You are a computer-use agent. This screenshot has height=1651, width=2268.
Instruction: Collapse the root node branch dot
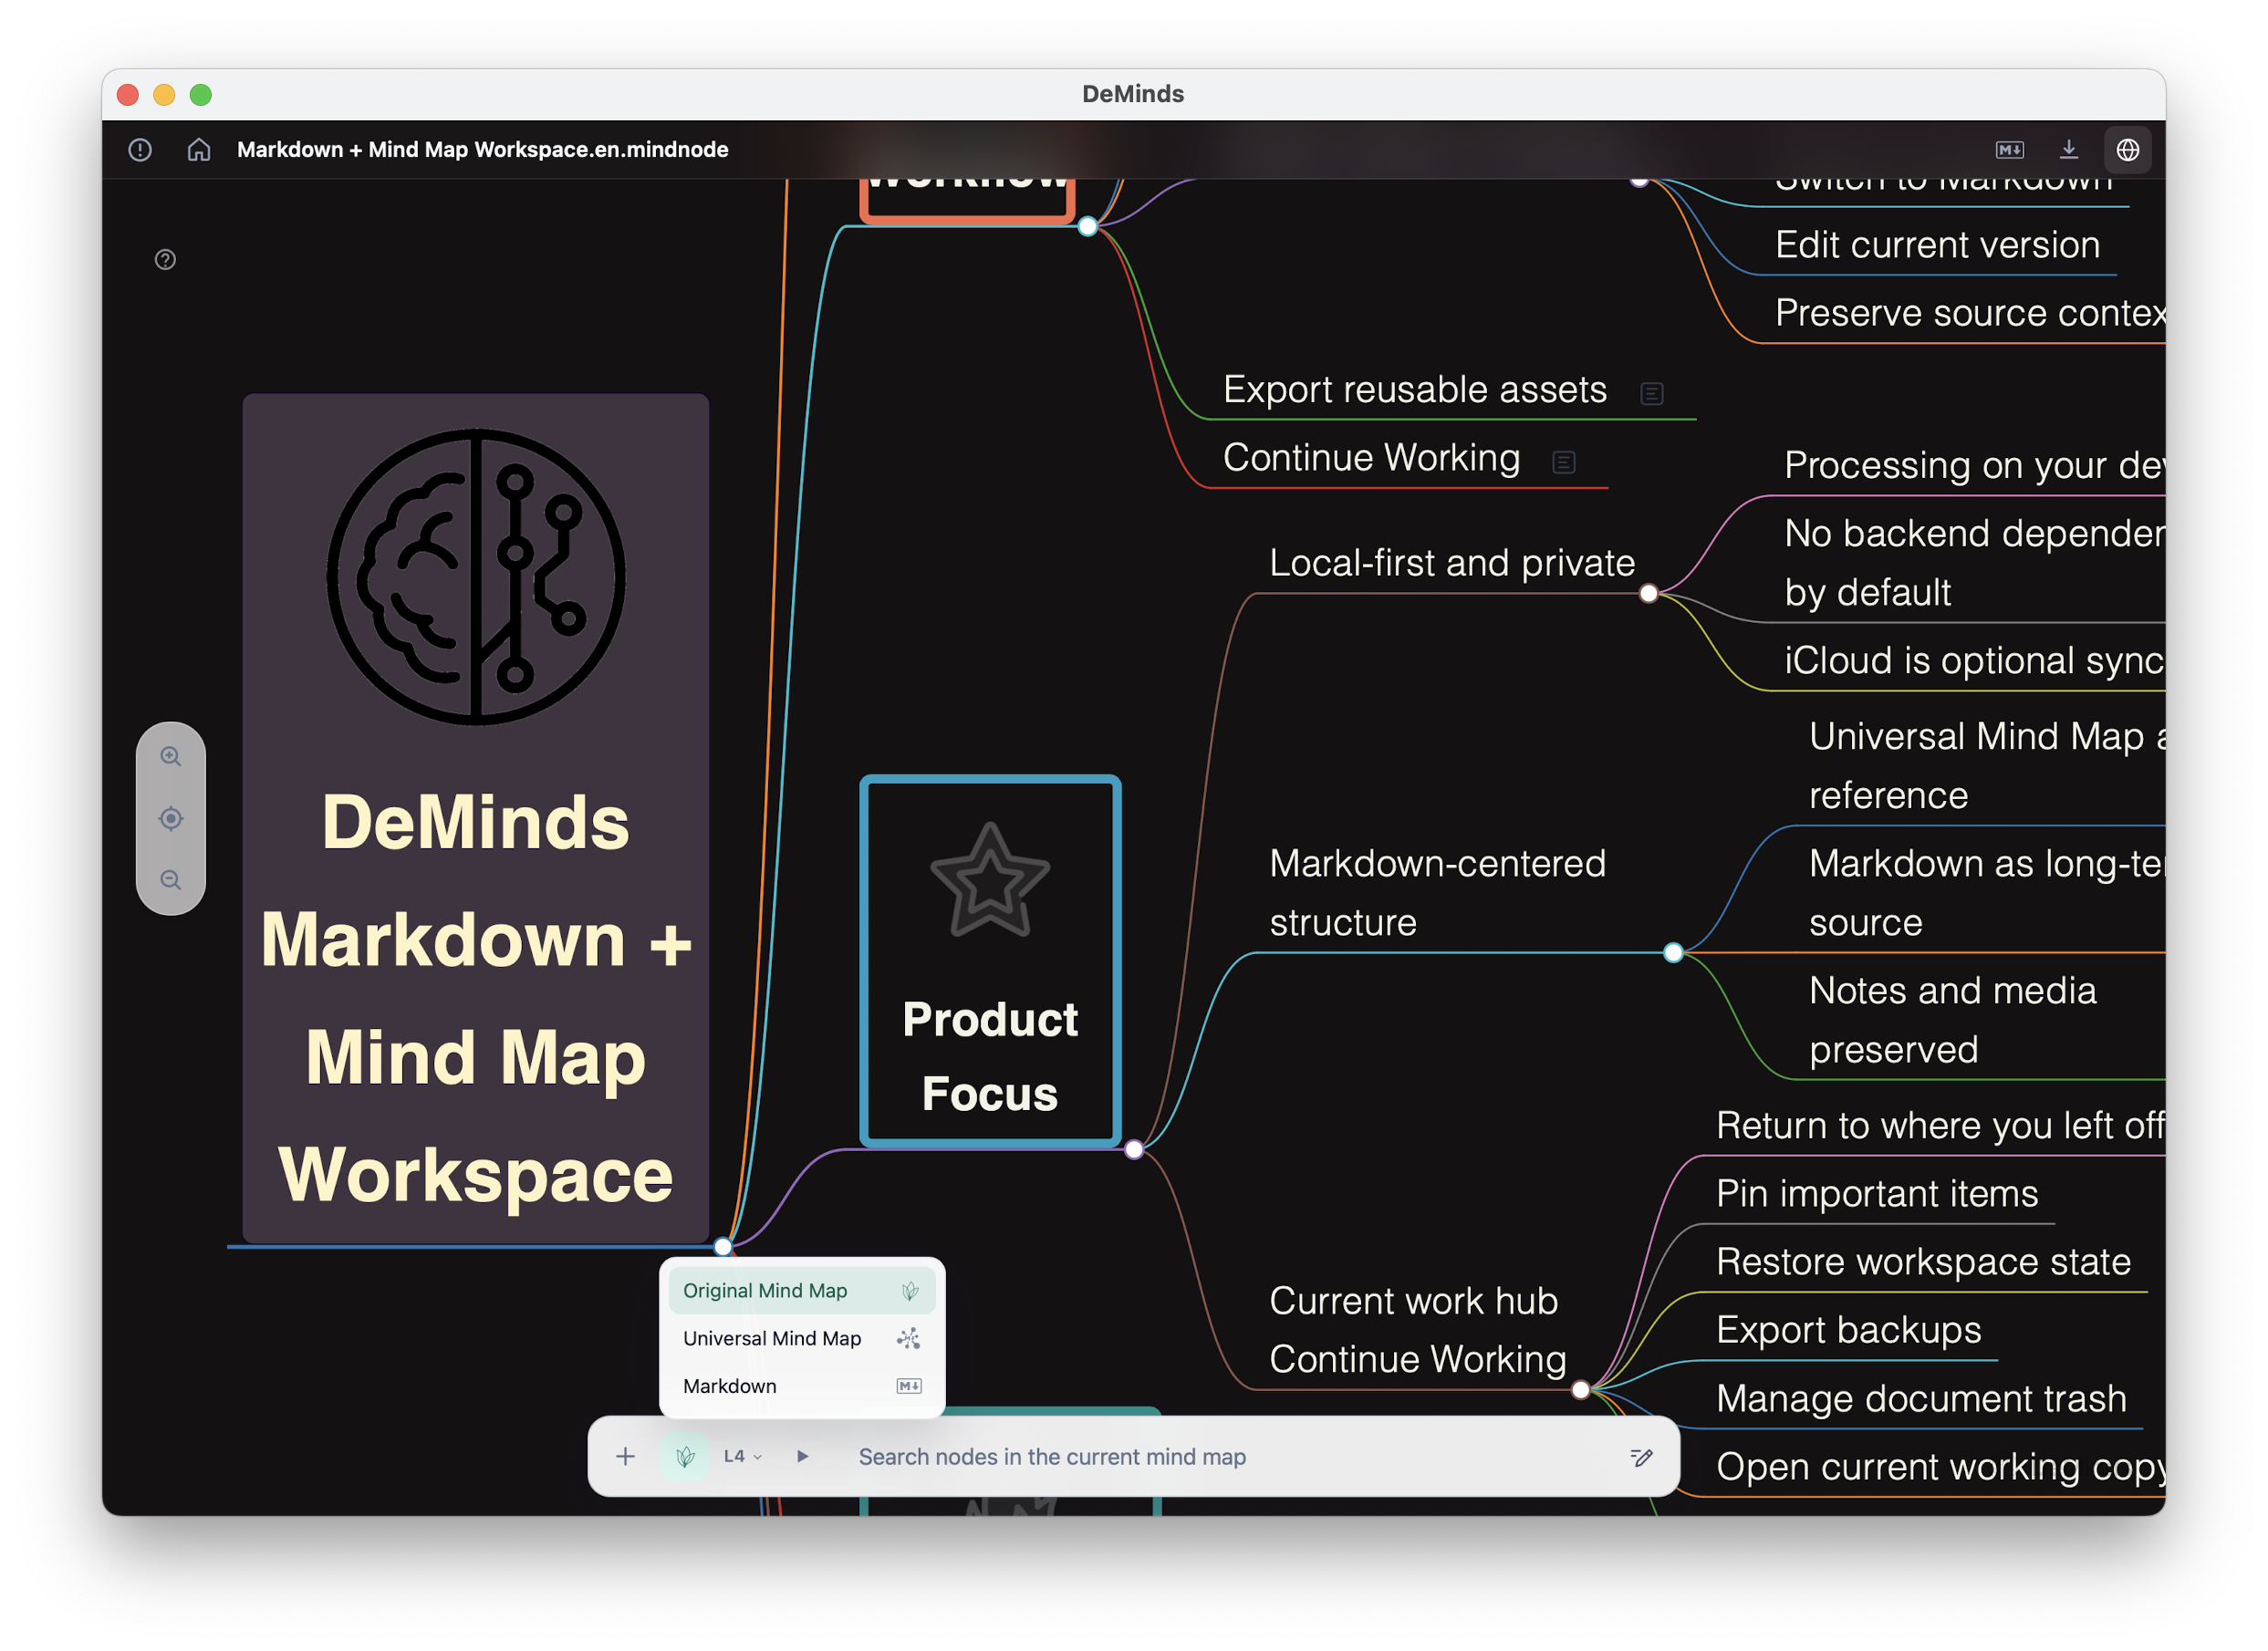[x=723, y=1247]
